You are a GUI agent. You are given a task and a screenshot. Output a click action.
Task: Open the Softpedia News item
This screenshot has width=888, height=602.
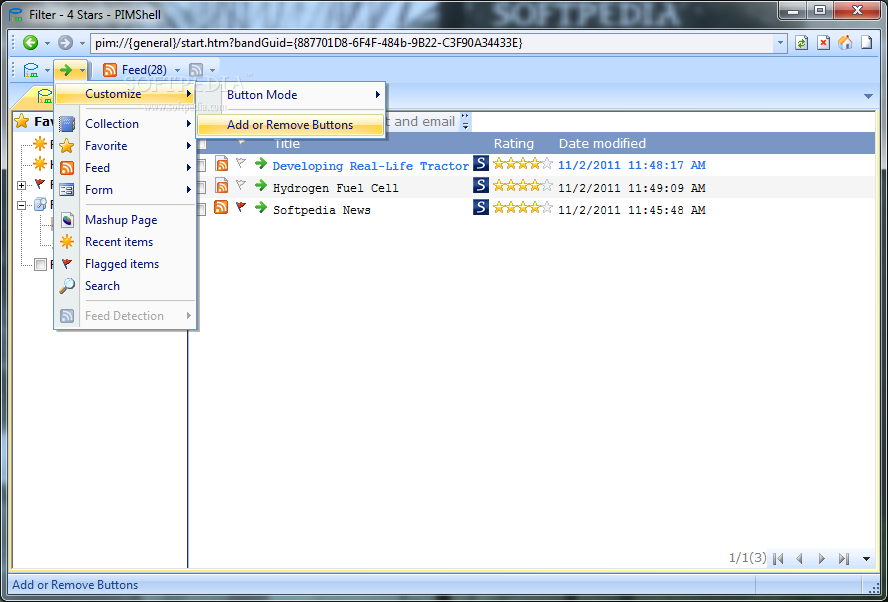[322, 210]
